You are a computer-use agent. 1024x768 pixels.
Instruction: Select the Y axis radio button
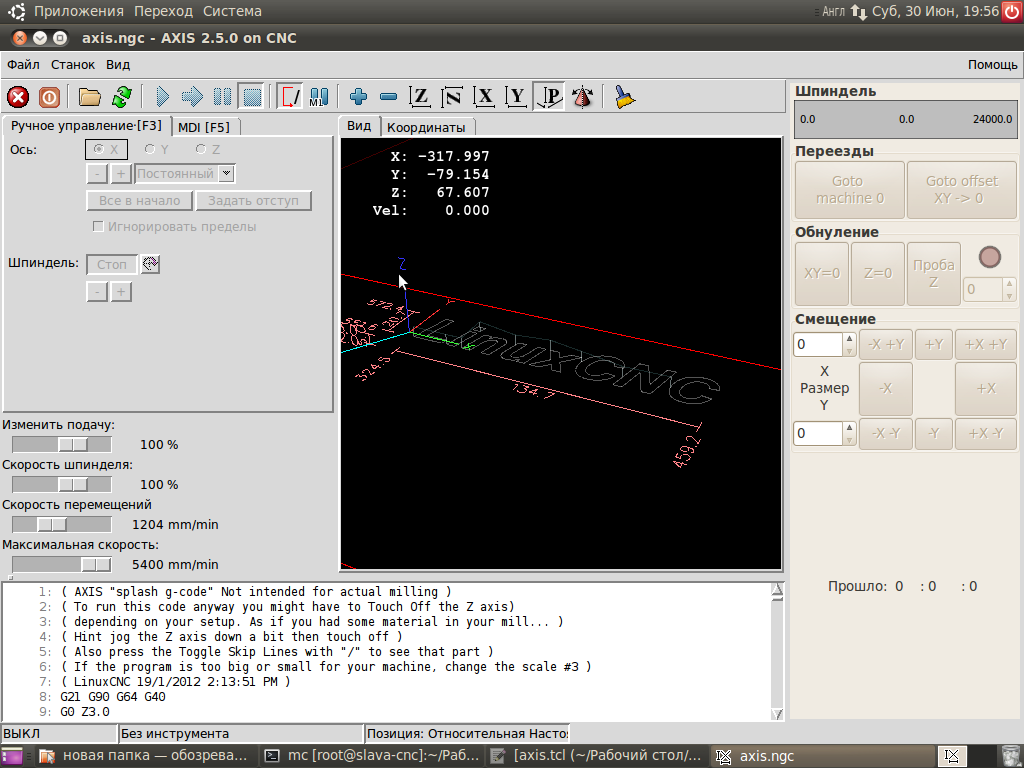150,149
